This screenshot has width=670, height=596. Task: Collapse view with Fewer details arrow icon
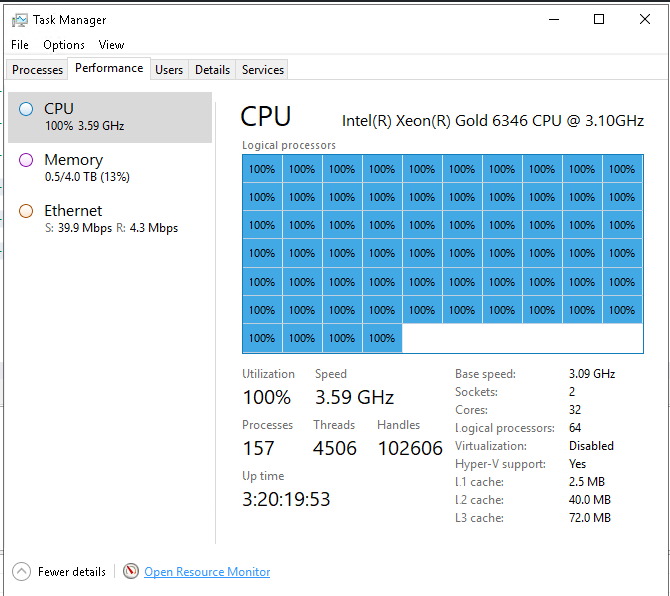point(21,571)
